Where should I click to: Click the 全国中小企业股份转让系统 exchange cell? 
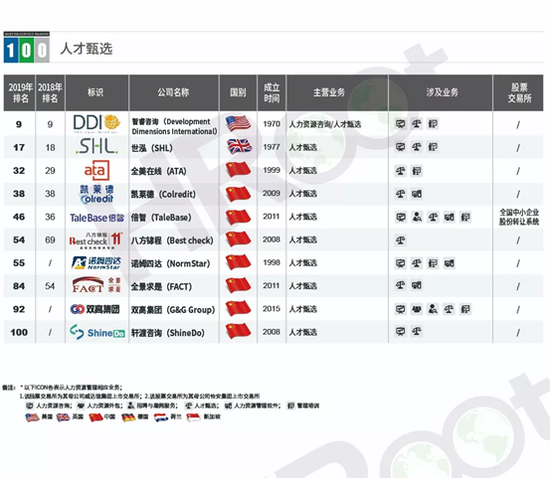click(519, 217)
